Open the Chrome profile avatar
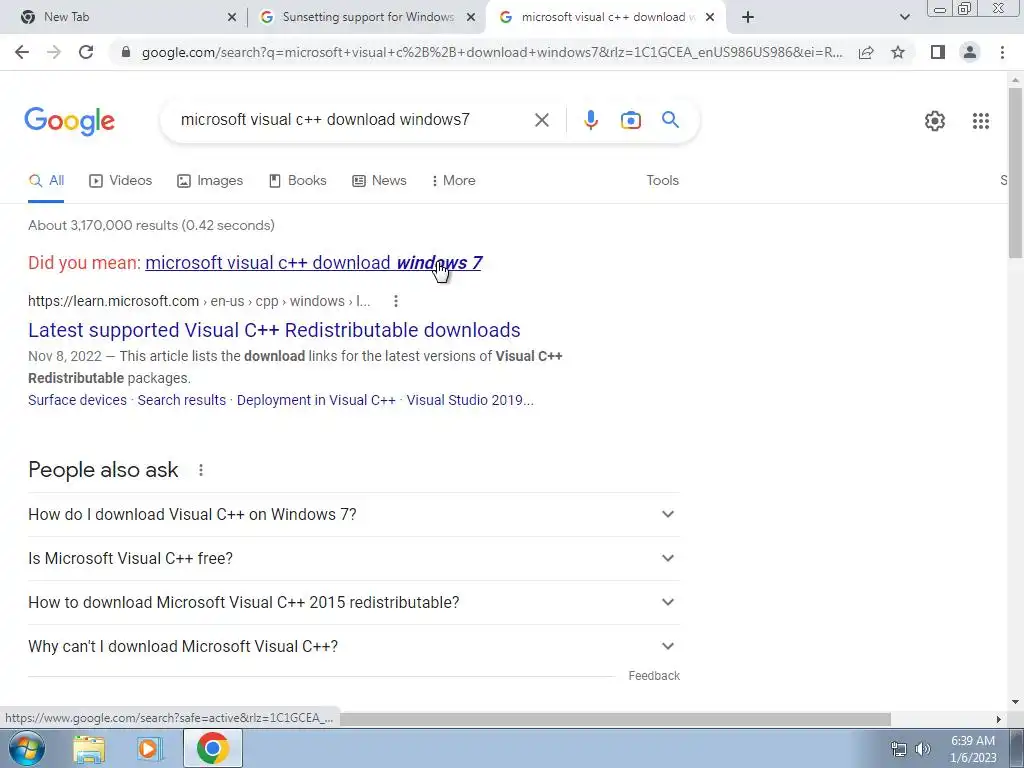 tap(970, 52)
